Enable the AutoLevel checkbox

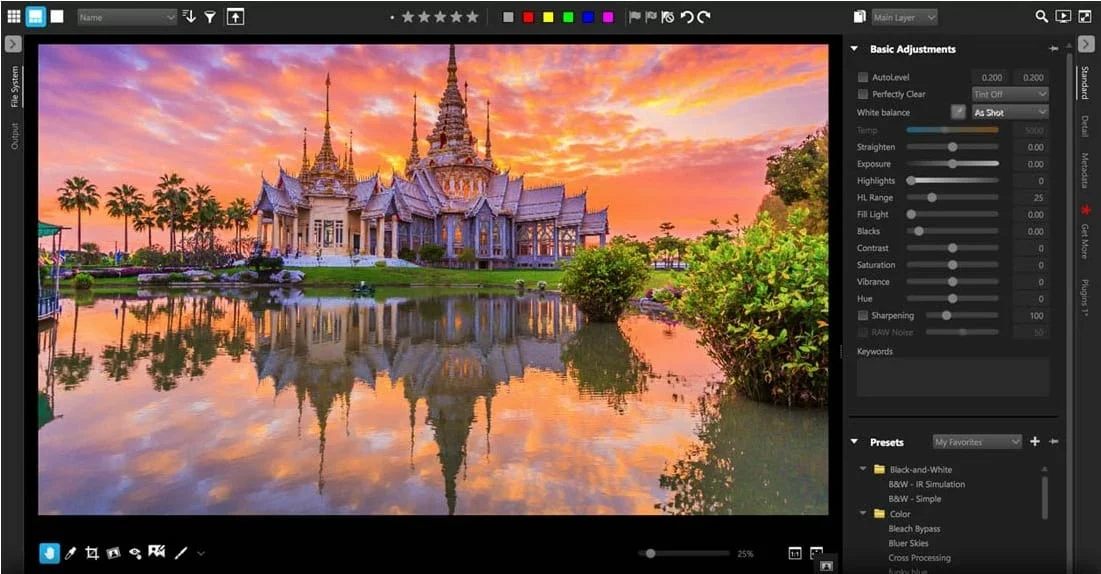click(863, 77)
